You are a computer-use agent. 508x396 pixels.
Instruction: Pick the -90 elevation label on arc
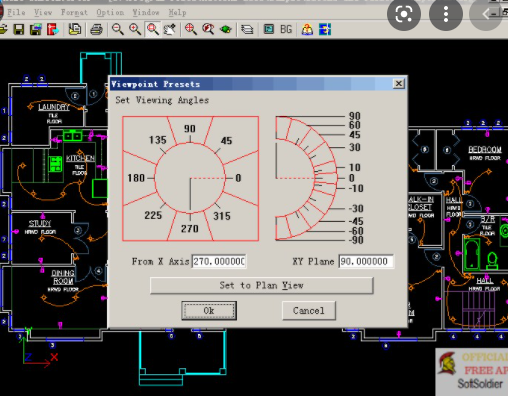(356, 240)
